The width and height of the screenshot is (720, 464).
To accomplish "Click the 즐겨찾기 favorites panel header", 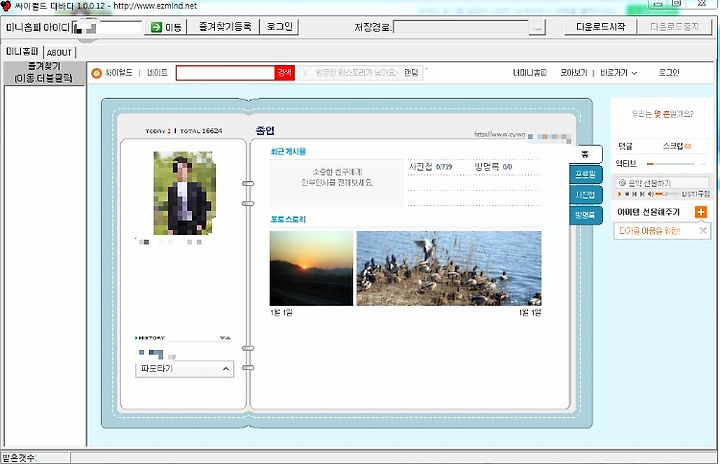I will pyautogui.click(x=44, y=73).
